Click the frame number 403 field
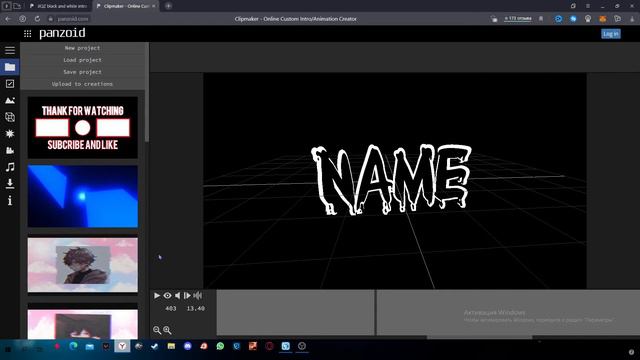The height and width of the screenshot is (360, 640). [x=171, y=309]
